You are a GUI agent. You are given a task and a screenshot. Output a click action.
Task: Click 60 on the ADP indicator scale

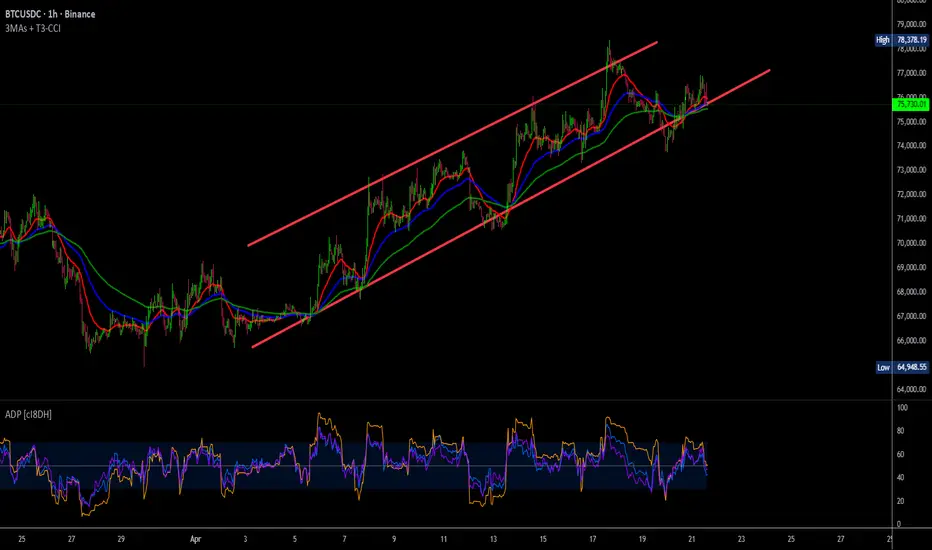[x=900, y=454]
